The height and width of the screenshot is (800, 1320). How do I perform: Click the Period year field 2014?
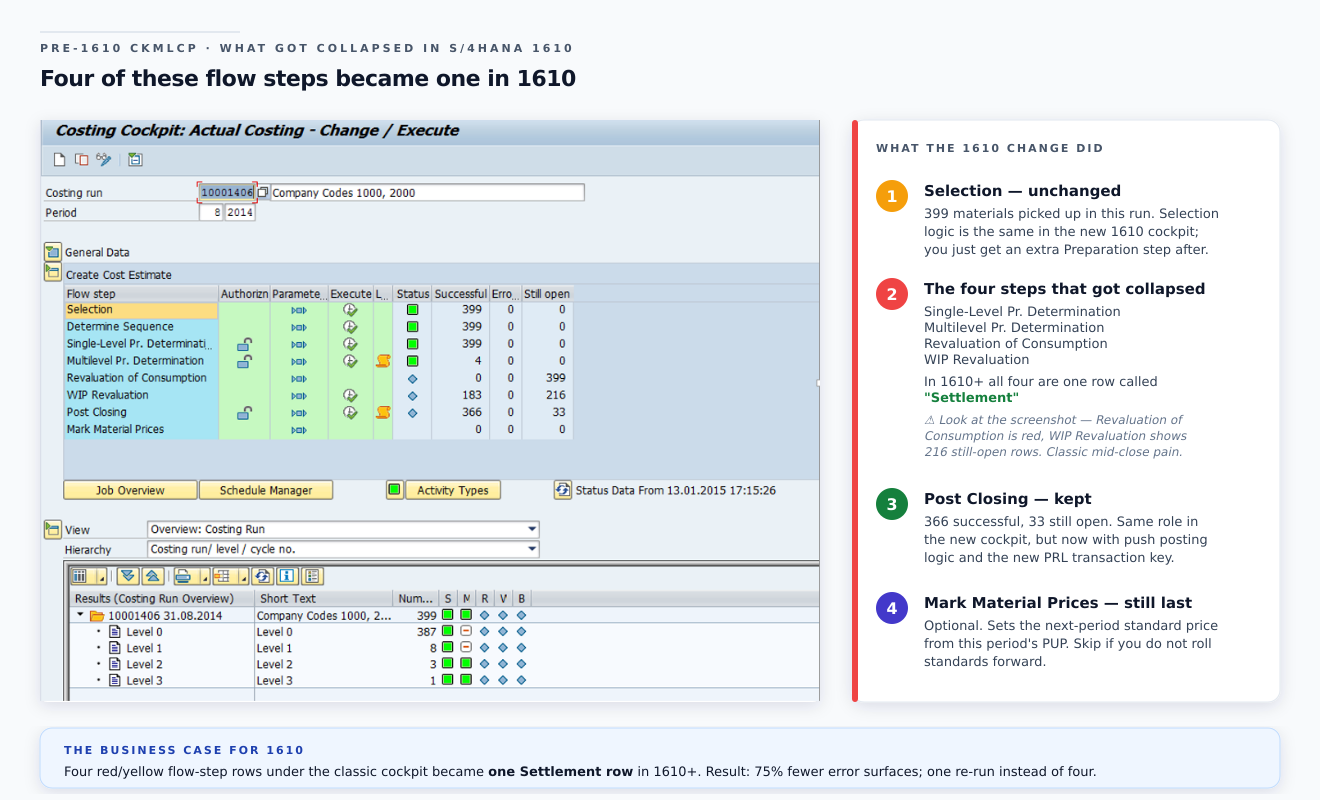tap(240, 212)
